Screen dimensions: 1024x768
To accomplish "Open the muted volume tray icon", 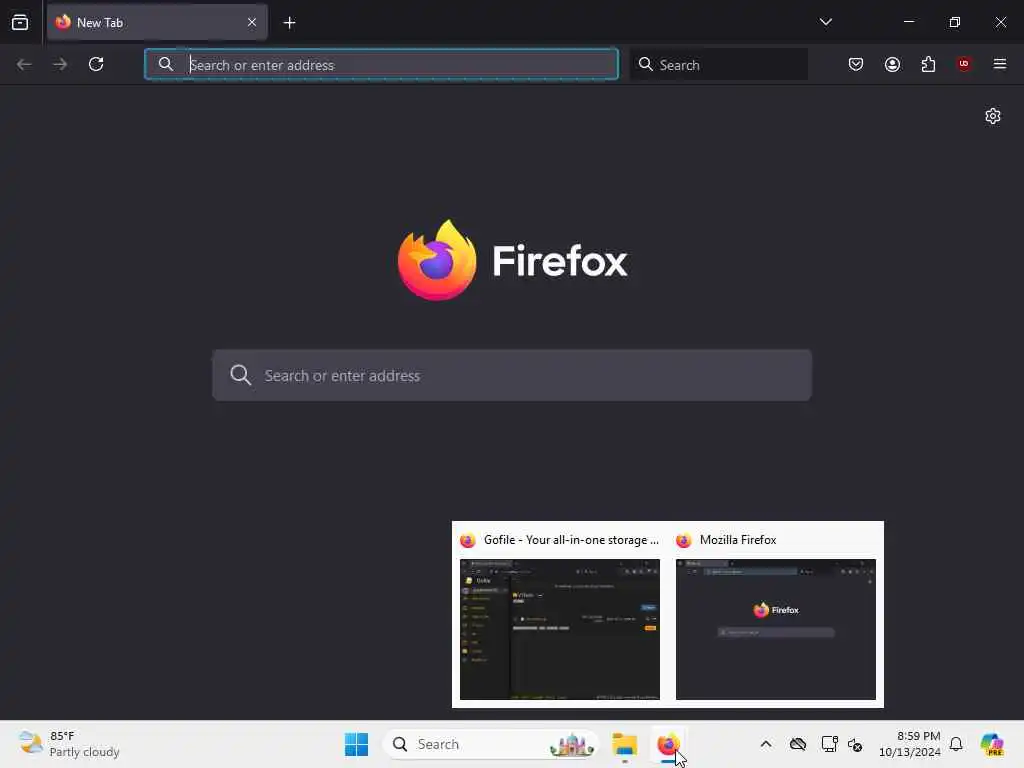I will [x=855, y=744].
